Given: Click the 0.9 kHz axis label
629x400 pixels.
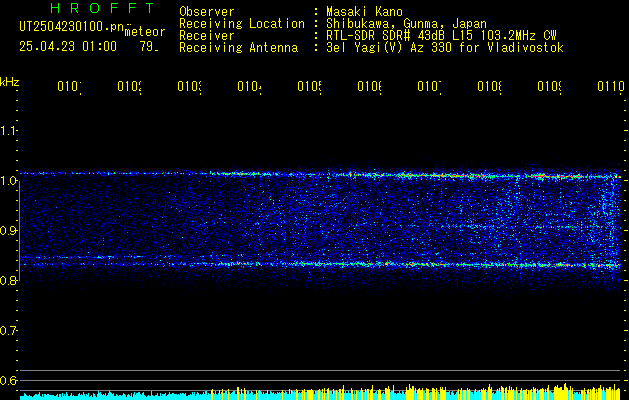Looking at the screenshot, I should 8,231.
